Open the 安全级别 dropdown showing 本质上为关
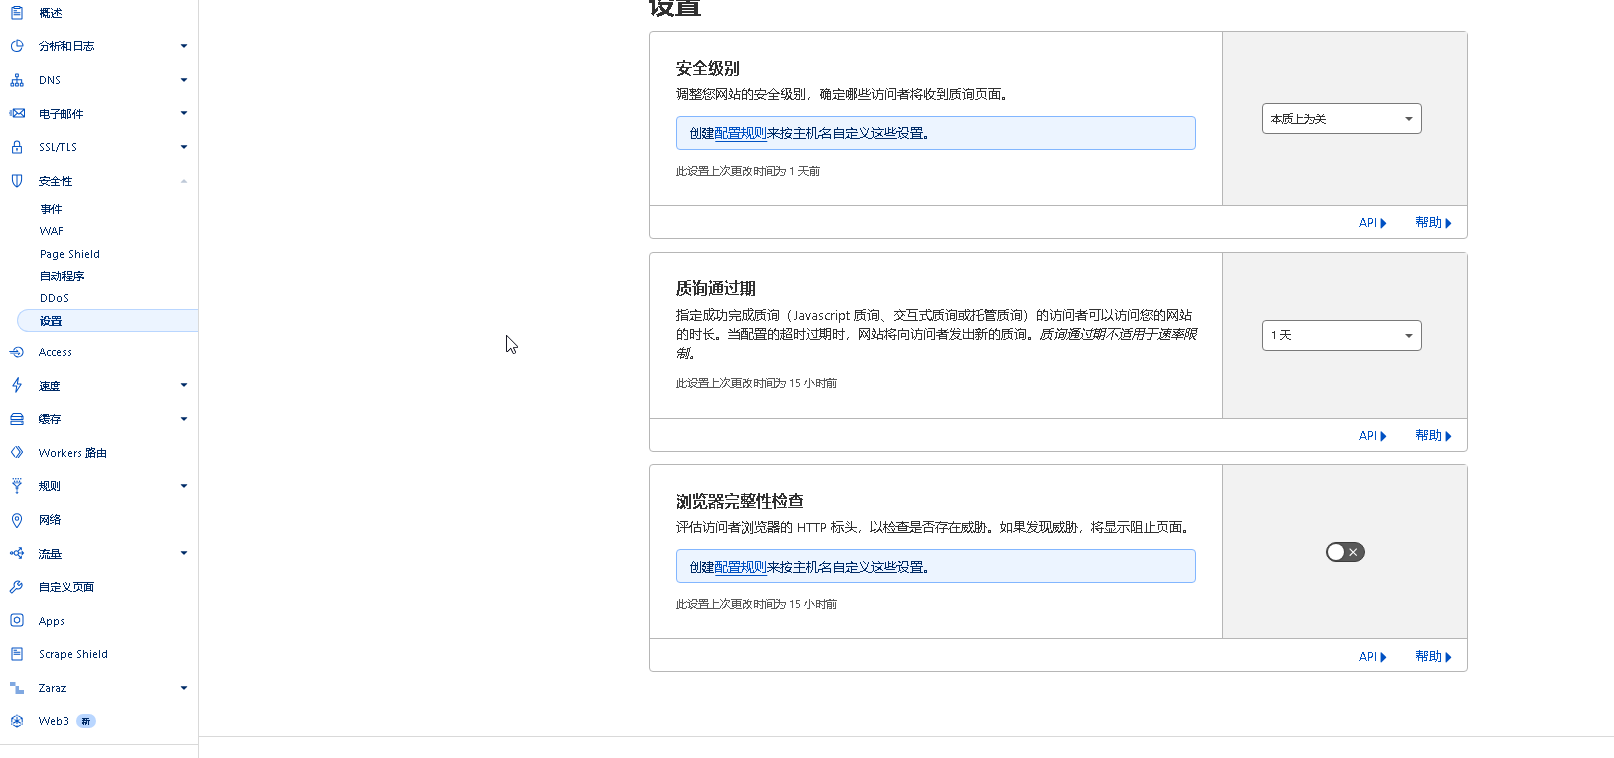The width and height of the screenshot is (1614, 758). click(x=1341, y=119)
